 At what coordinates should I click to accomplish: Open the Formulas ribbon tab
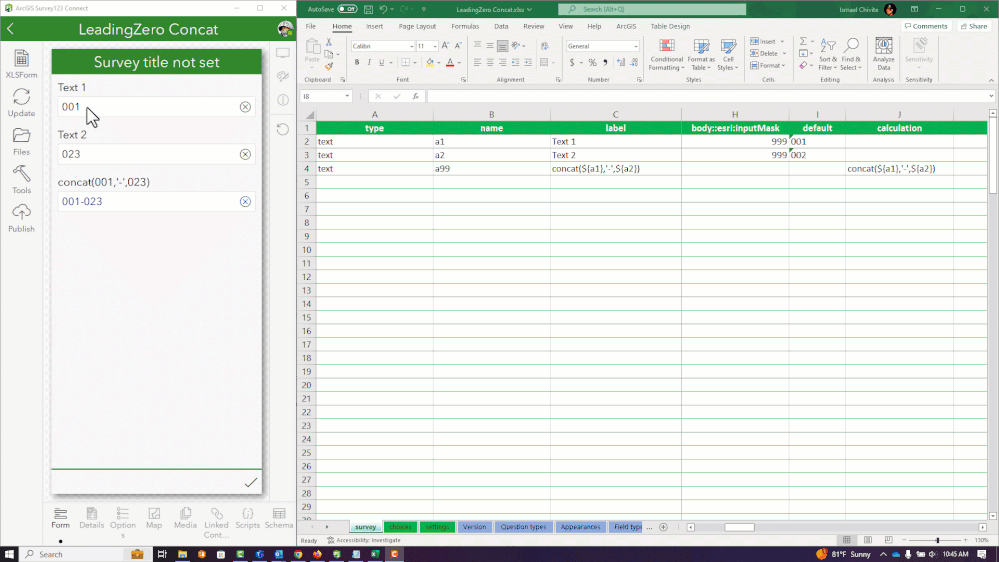click(x=464, y=26)
